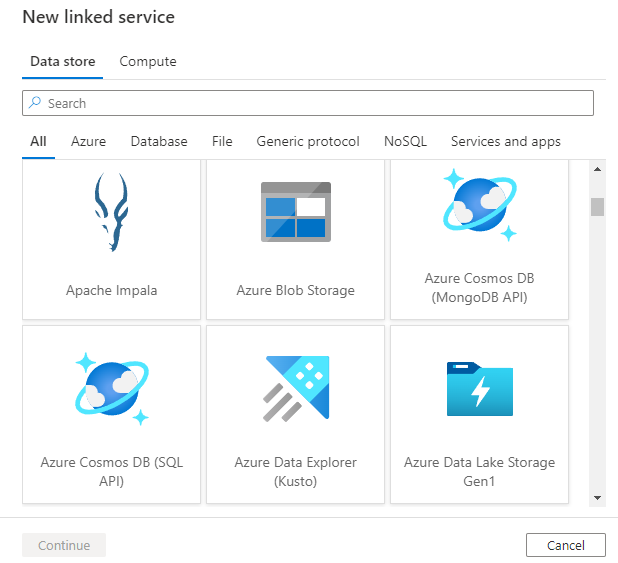Click the scrollbar down arrow

(597, 497)
